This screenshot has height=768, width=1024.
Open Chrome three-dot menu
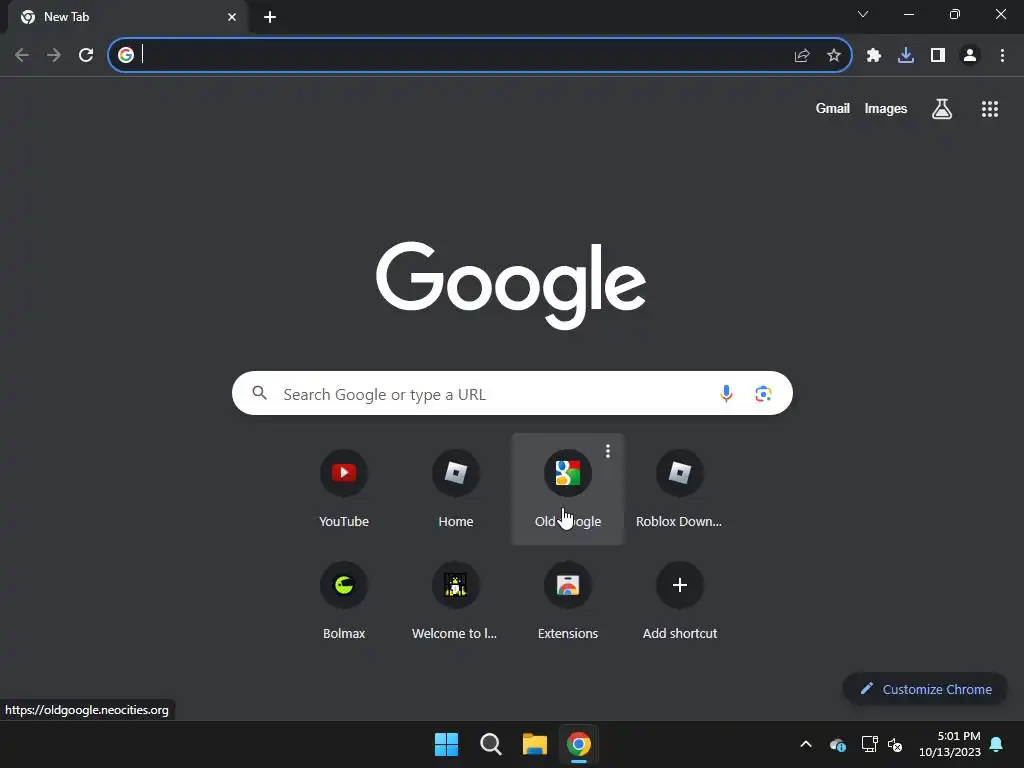1002,55
